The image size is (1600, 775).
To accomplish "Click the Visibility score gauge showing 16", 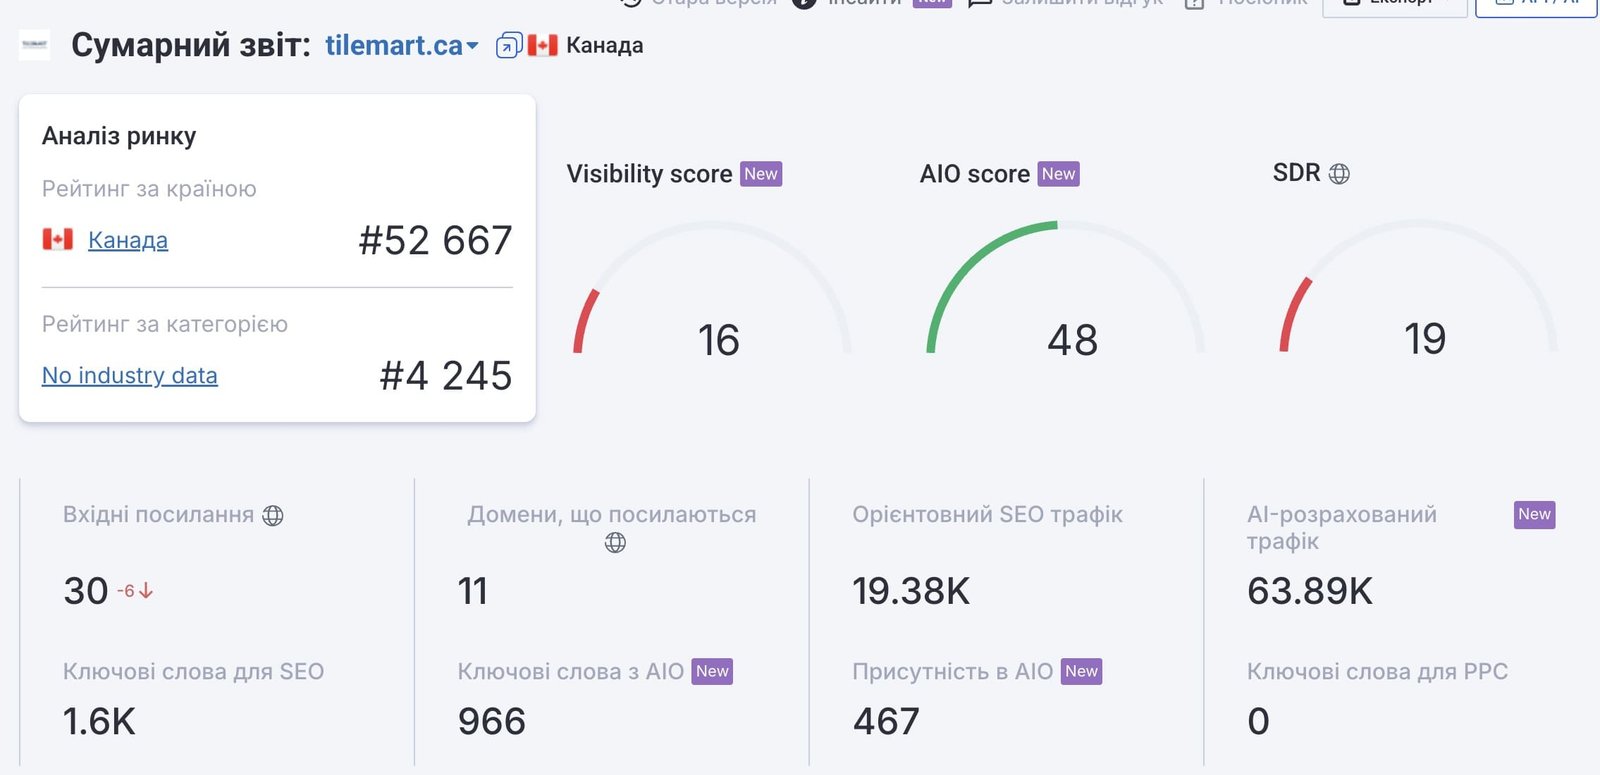I will click(712, 290).
